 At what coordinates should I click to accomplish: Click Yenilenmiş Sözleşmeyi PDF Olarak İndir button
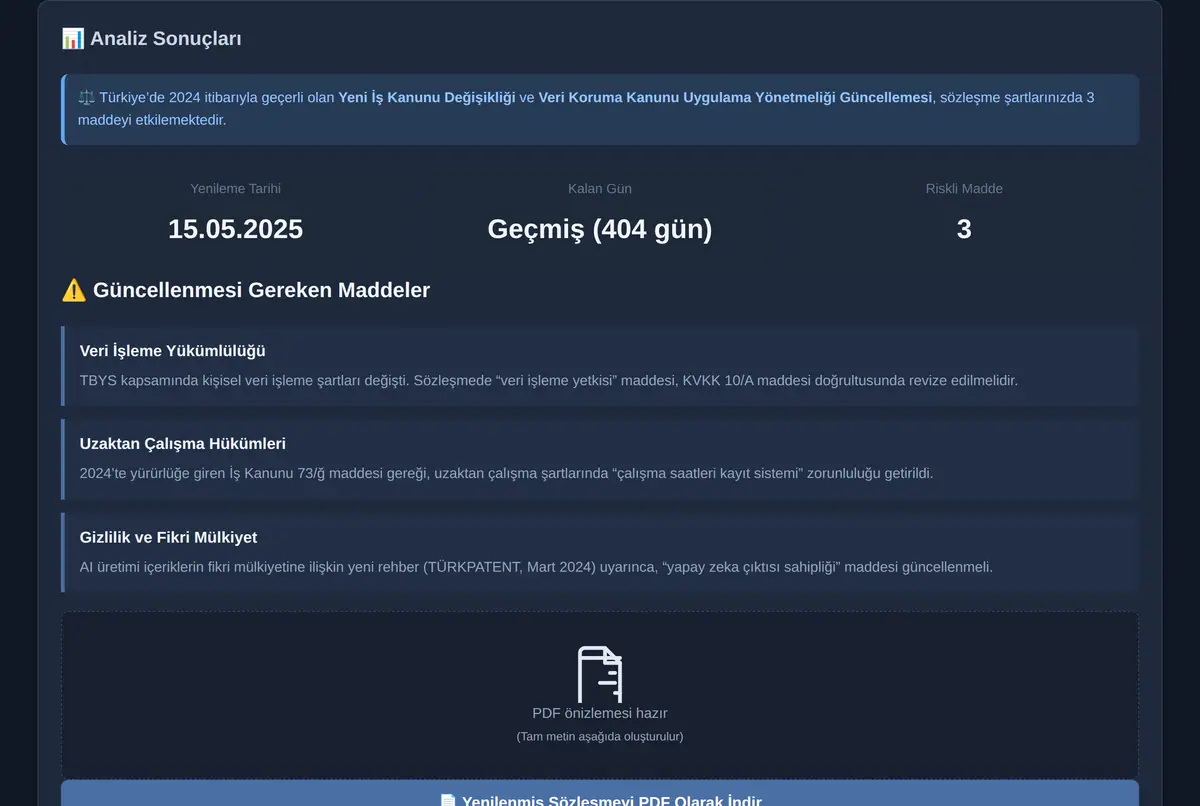[600, 793]
